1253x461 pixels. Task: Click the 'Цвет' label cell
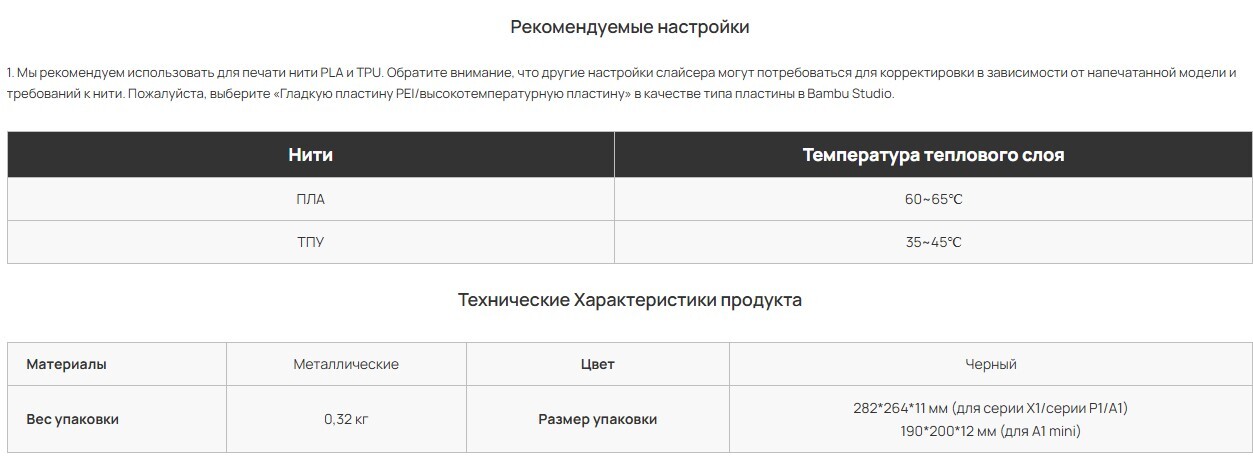pos(598,364)
